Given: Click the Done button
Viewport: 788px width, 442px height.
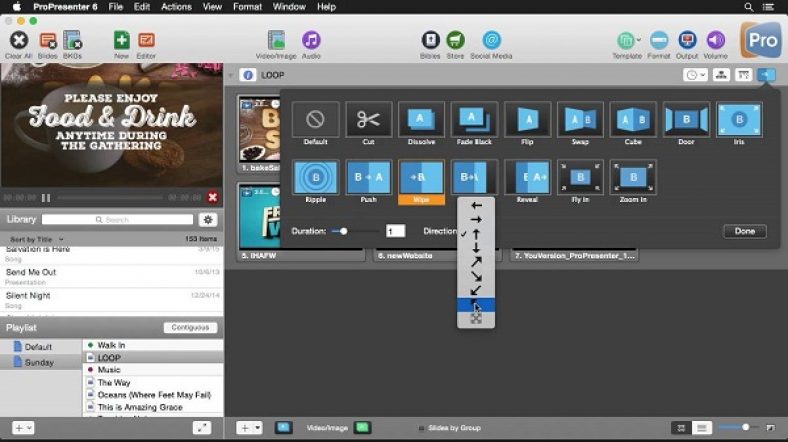Looking at the screenshot, I should click(x=744, y=231).
